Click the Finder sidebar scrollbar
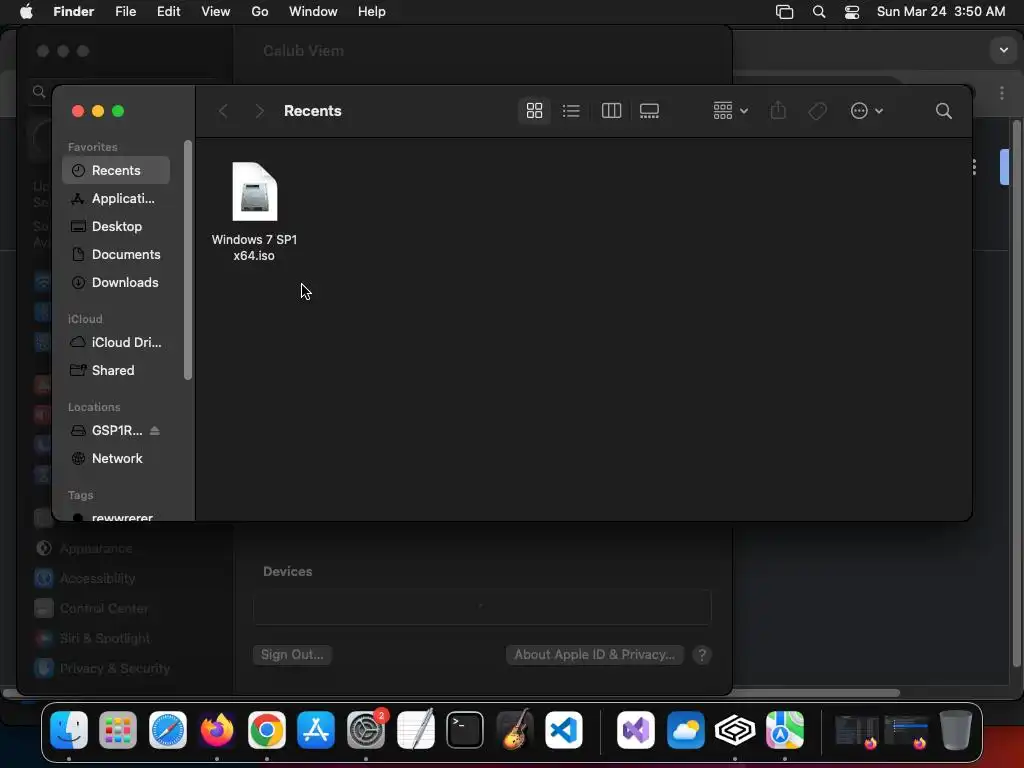The height and width of the screenshot is (768, 1024). pyautogui.click(x=188, y=260)
